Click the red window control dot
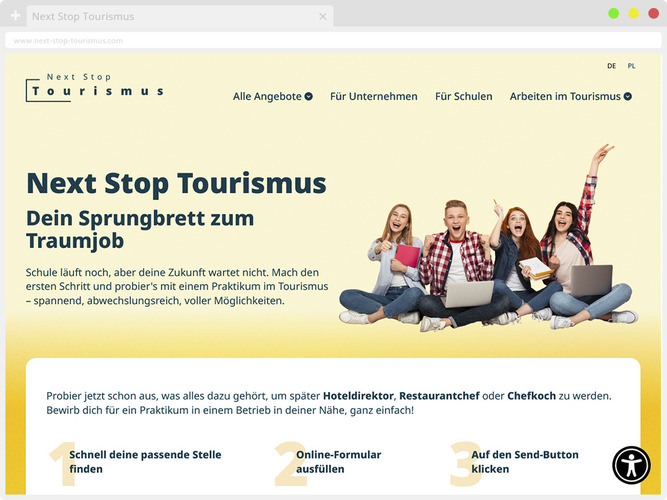 tap(652, 14)
